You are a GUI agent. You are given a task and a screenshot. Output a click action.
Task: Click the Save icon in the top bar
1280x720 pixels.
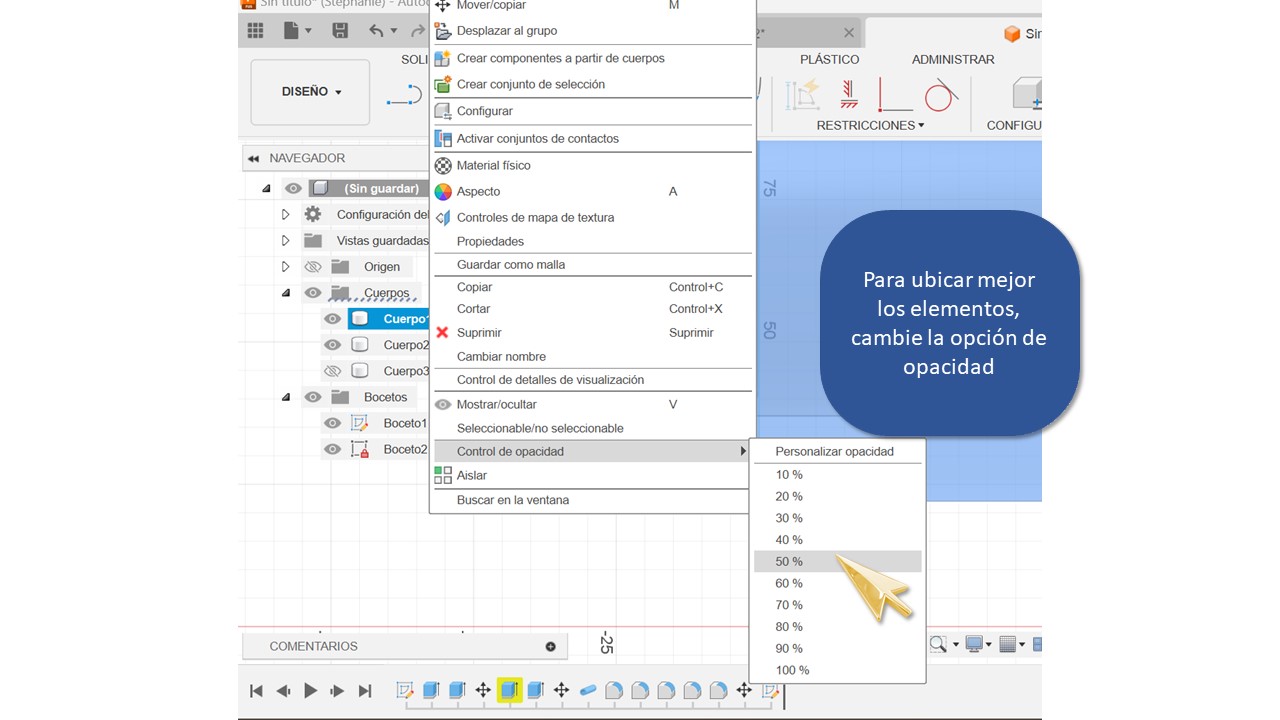[x=340, y=31]
